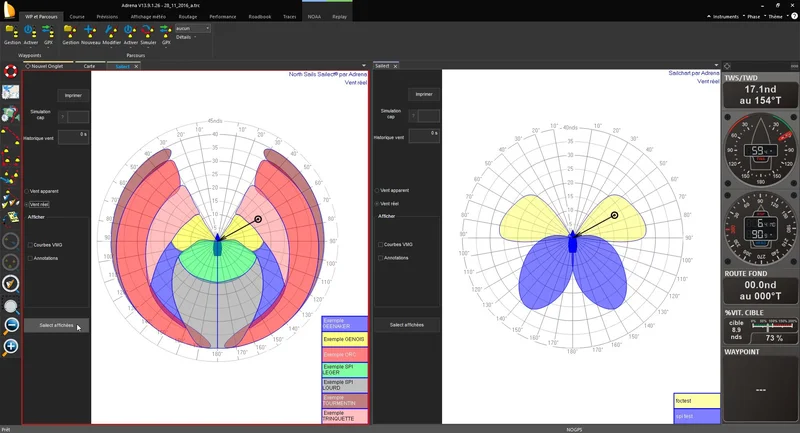Select the Vent apparent radio button

(x=27, y=190)
